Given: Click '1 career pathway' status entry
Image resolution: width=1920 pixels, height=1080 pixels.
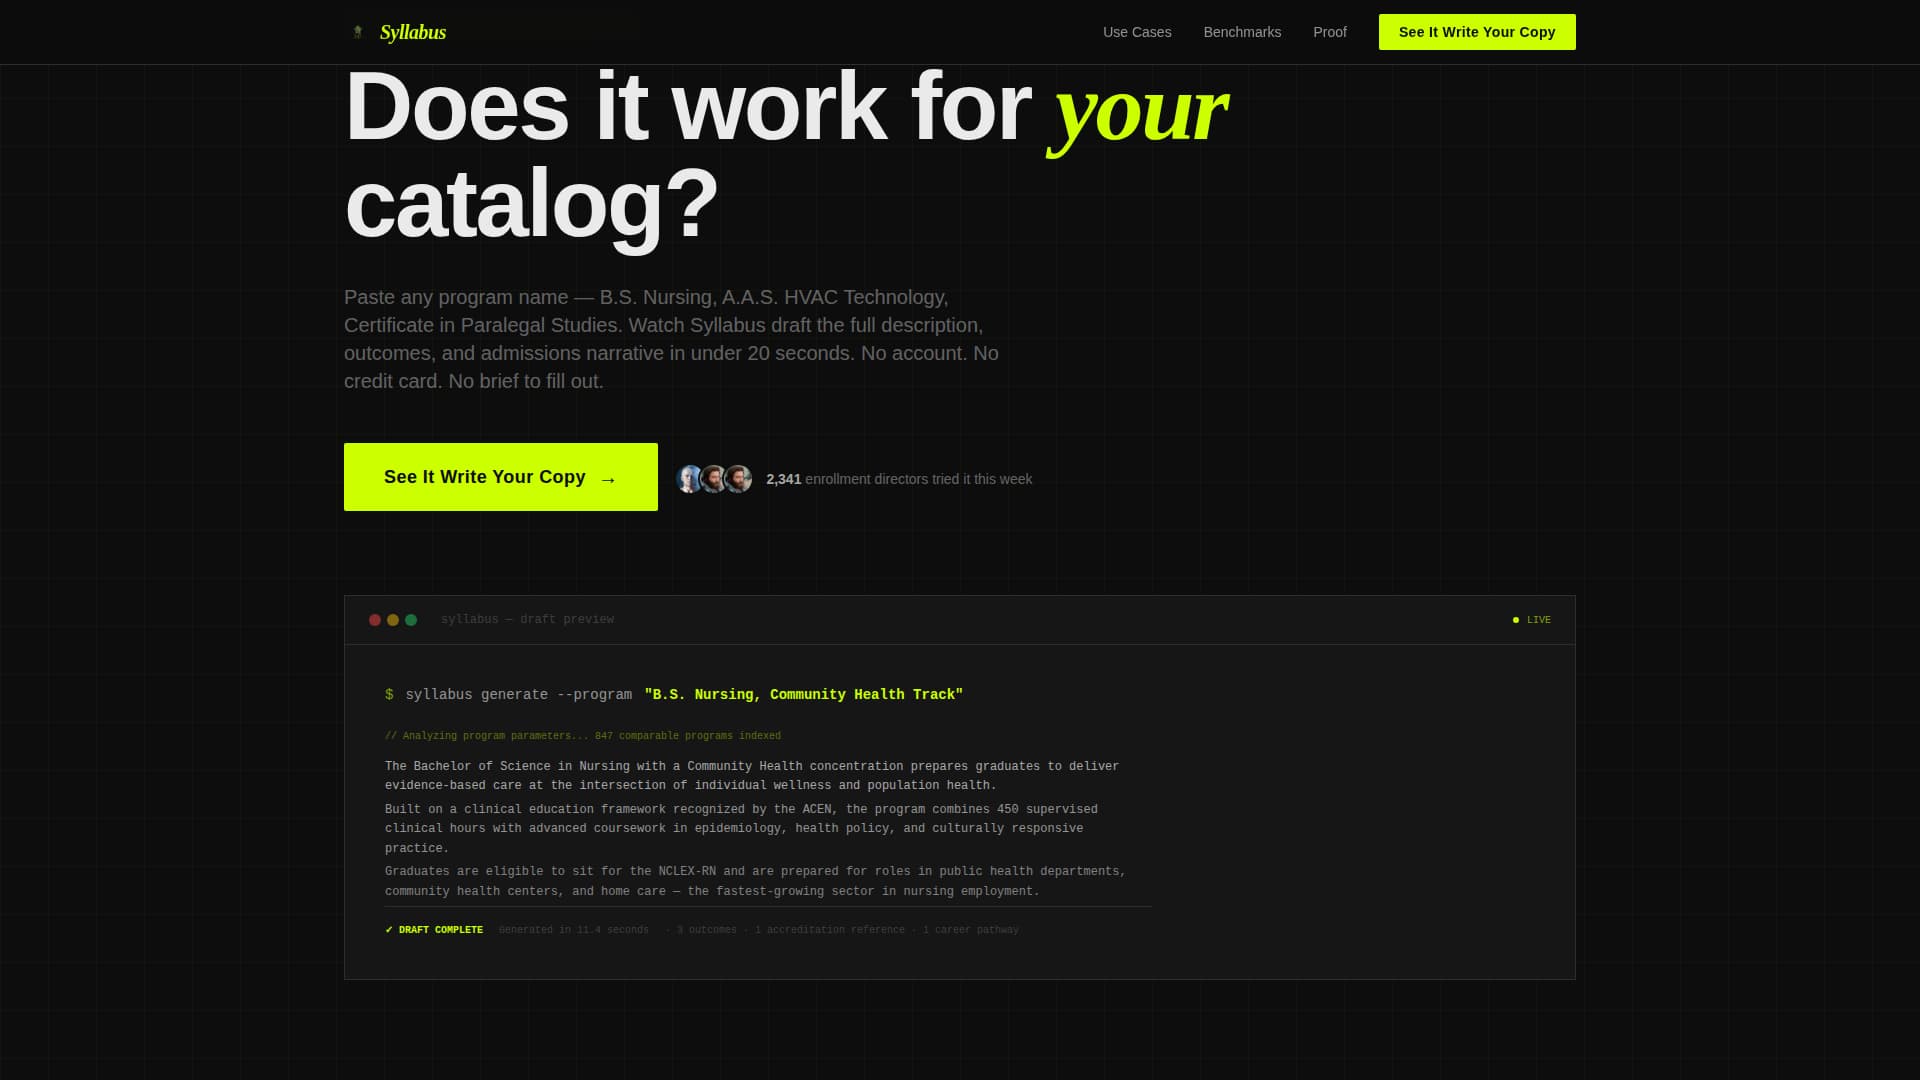Looking at the screenshot, I should [x=970, y=930].
